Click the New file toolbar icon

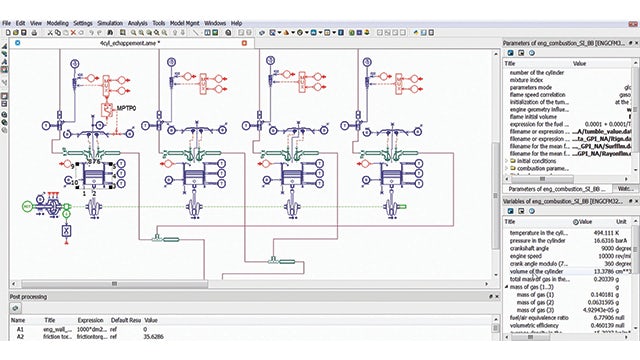(x=8, y=33)
